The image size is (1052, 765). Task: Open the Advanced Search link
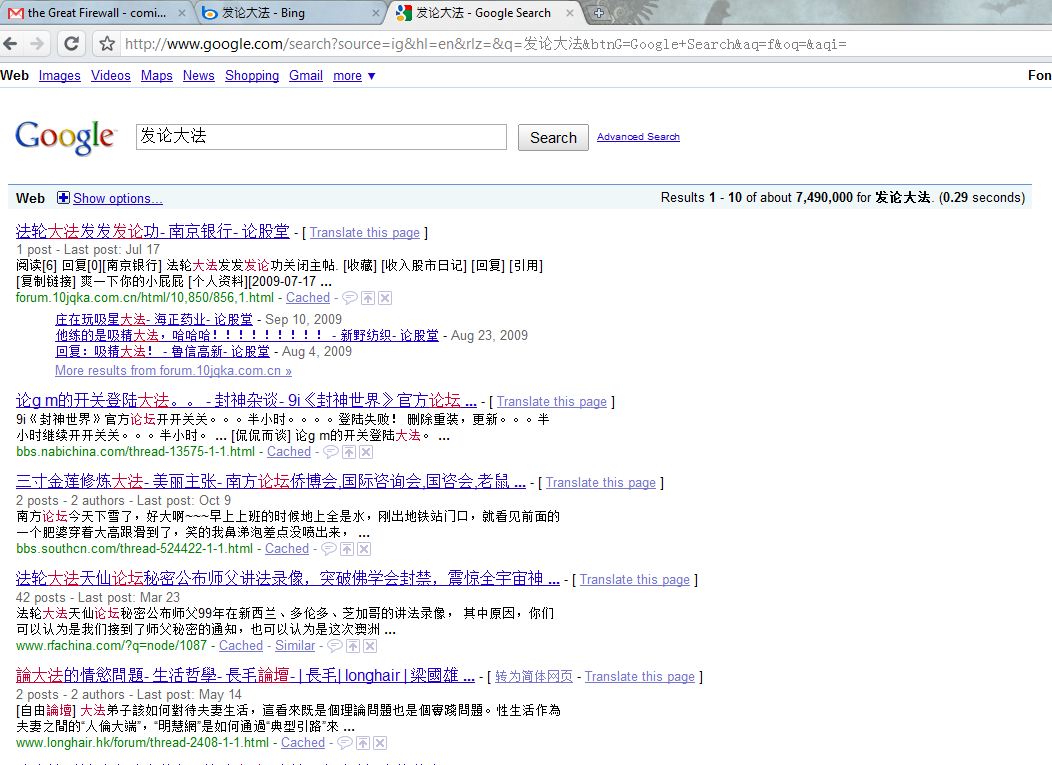point(638,137)
